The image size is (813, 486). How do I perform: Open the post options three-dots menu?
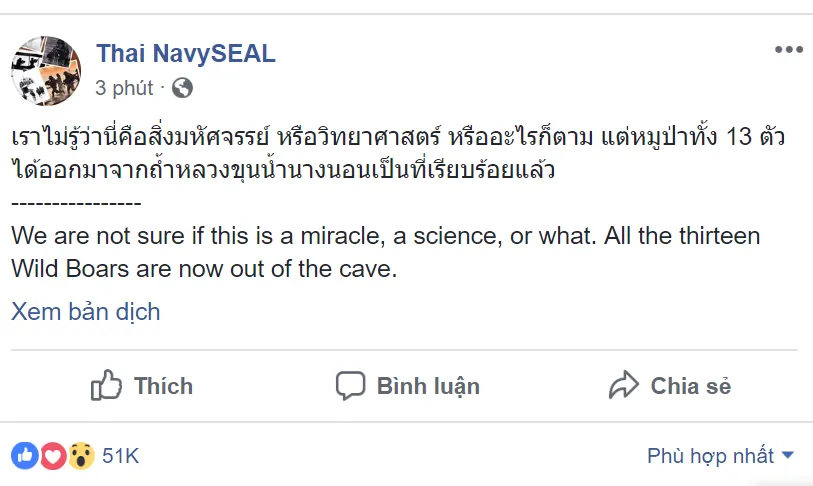click(x=788, y=50)
